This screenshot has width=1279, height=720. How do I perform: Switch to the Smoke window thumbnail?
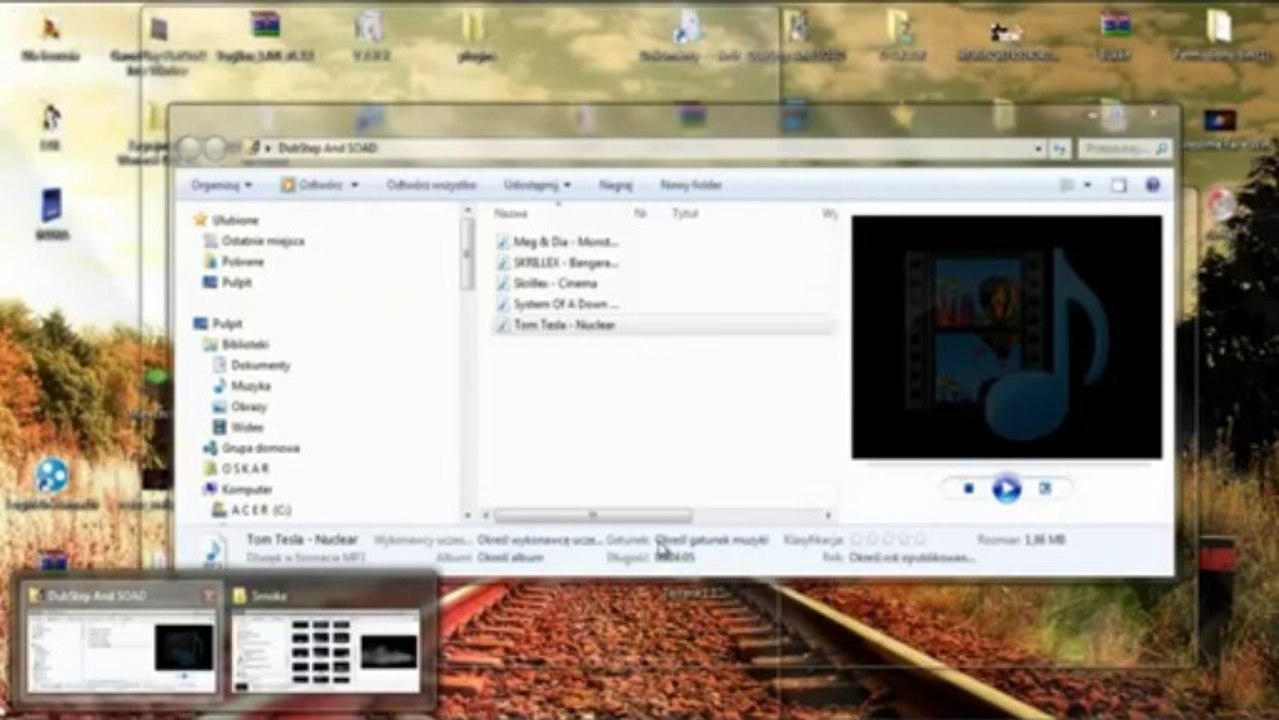[326, 641]
